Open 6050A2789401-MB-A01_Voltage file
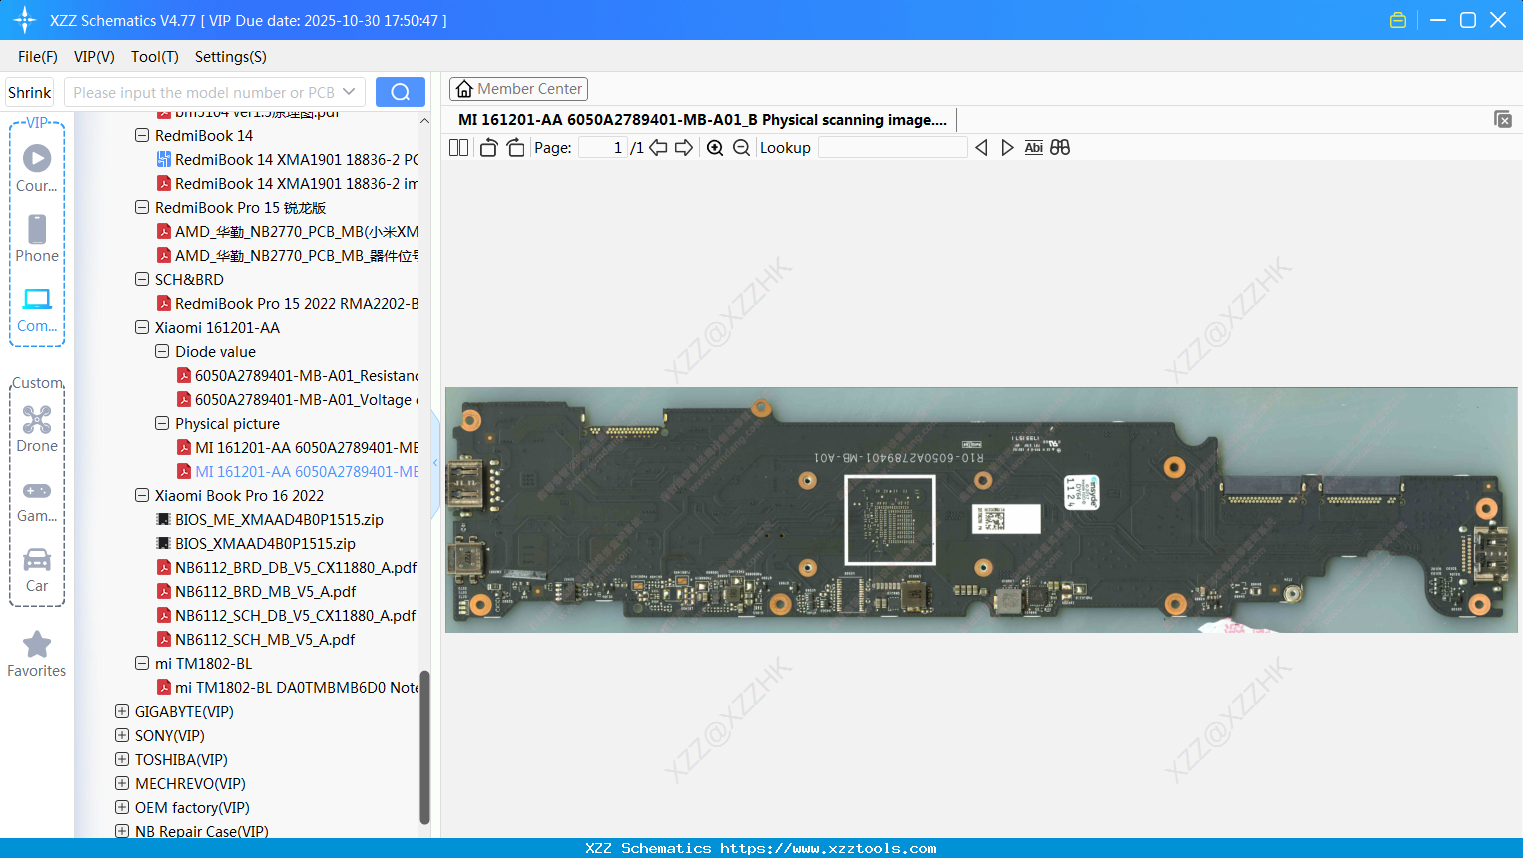 coord(297,400)
